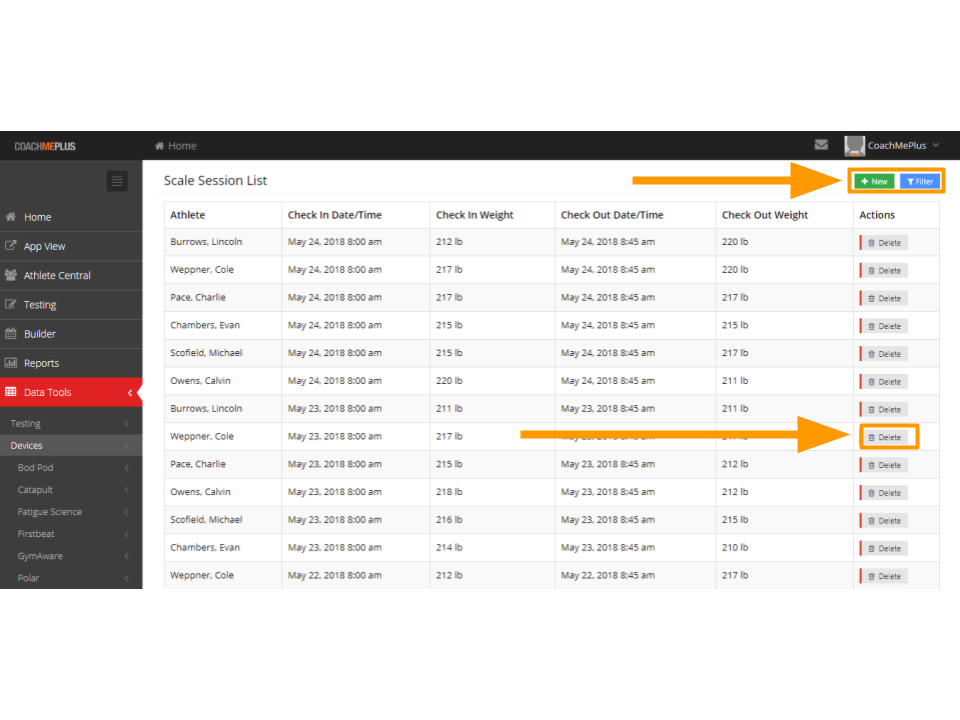Screen dimensions: 960x720
Task: Open the mail envelope icon
Action: pos(821,145)
